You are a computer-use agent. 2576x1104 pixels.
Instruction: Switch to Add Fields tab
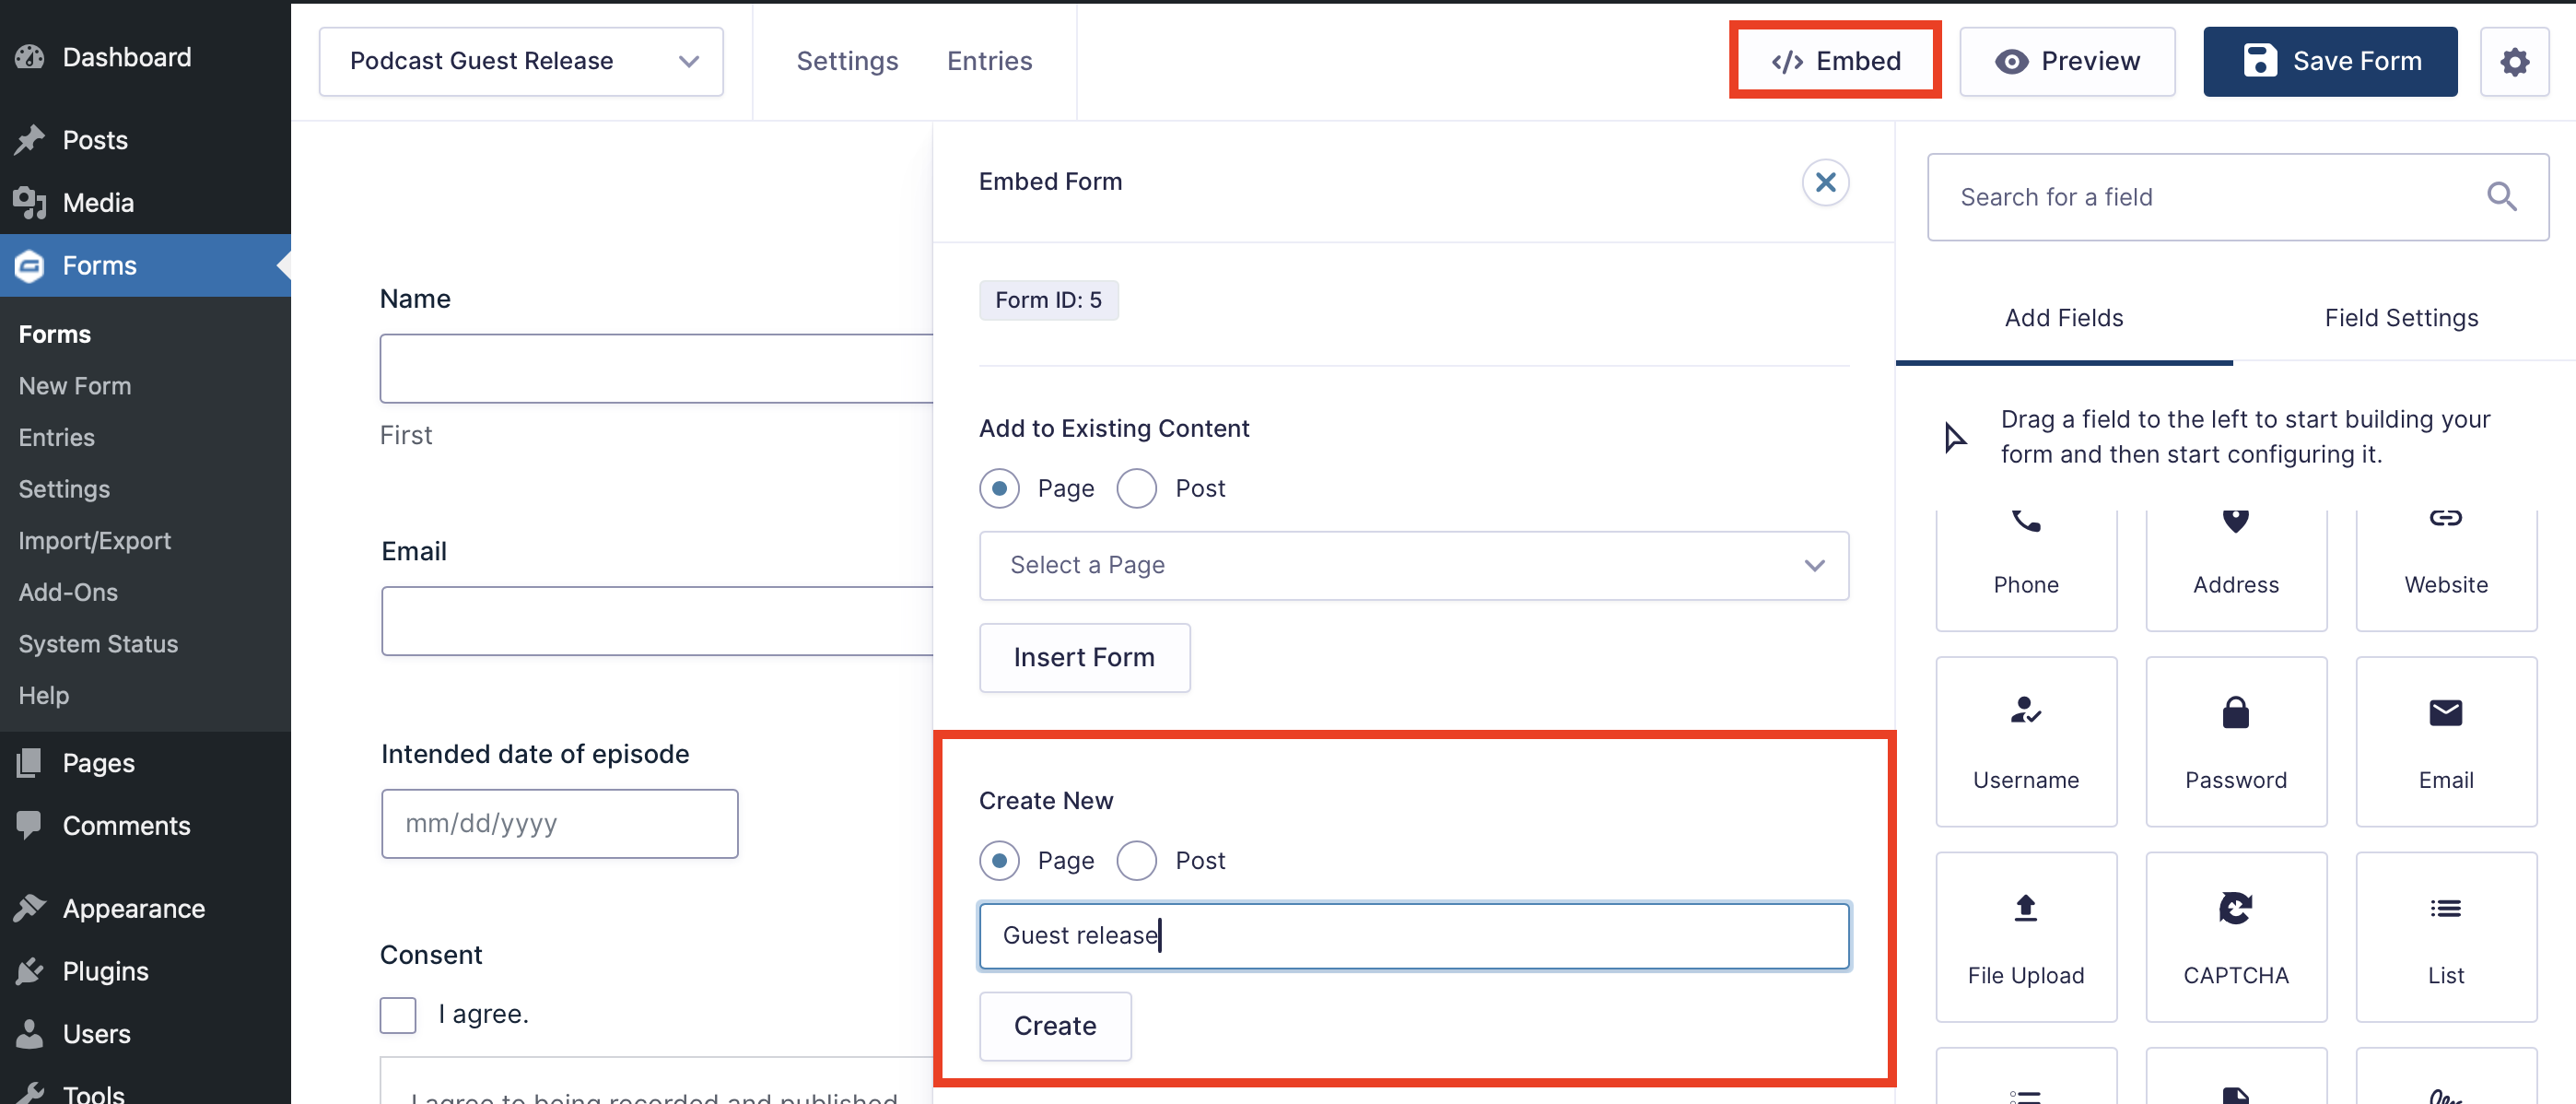pyautogui.click(x=2064, y=317)
